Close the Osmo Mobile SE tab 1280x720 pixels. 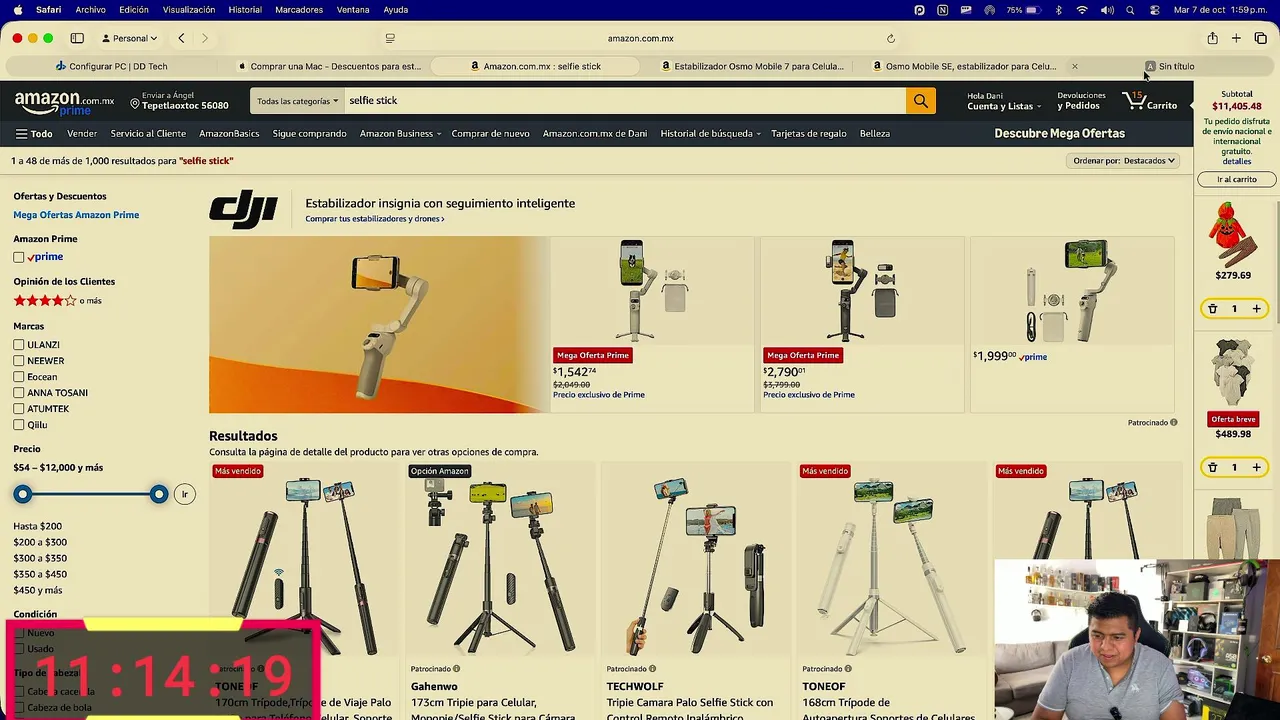1074,67
